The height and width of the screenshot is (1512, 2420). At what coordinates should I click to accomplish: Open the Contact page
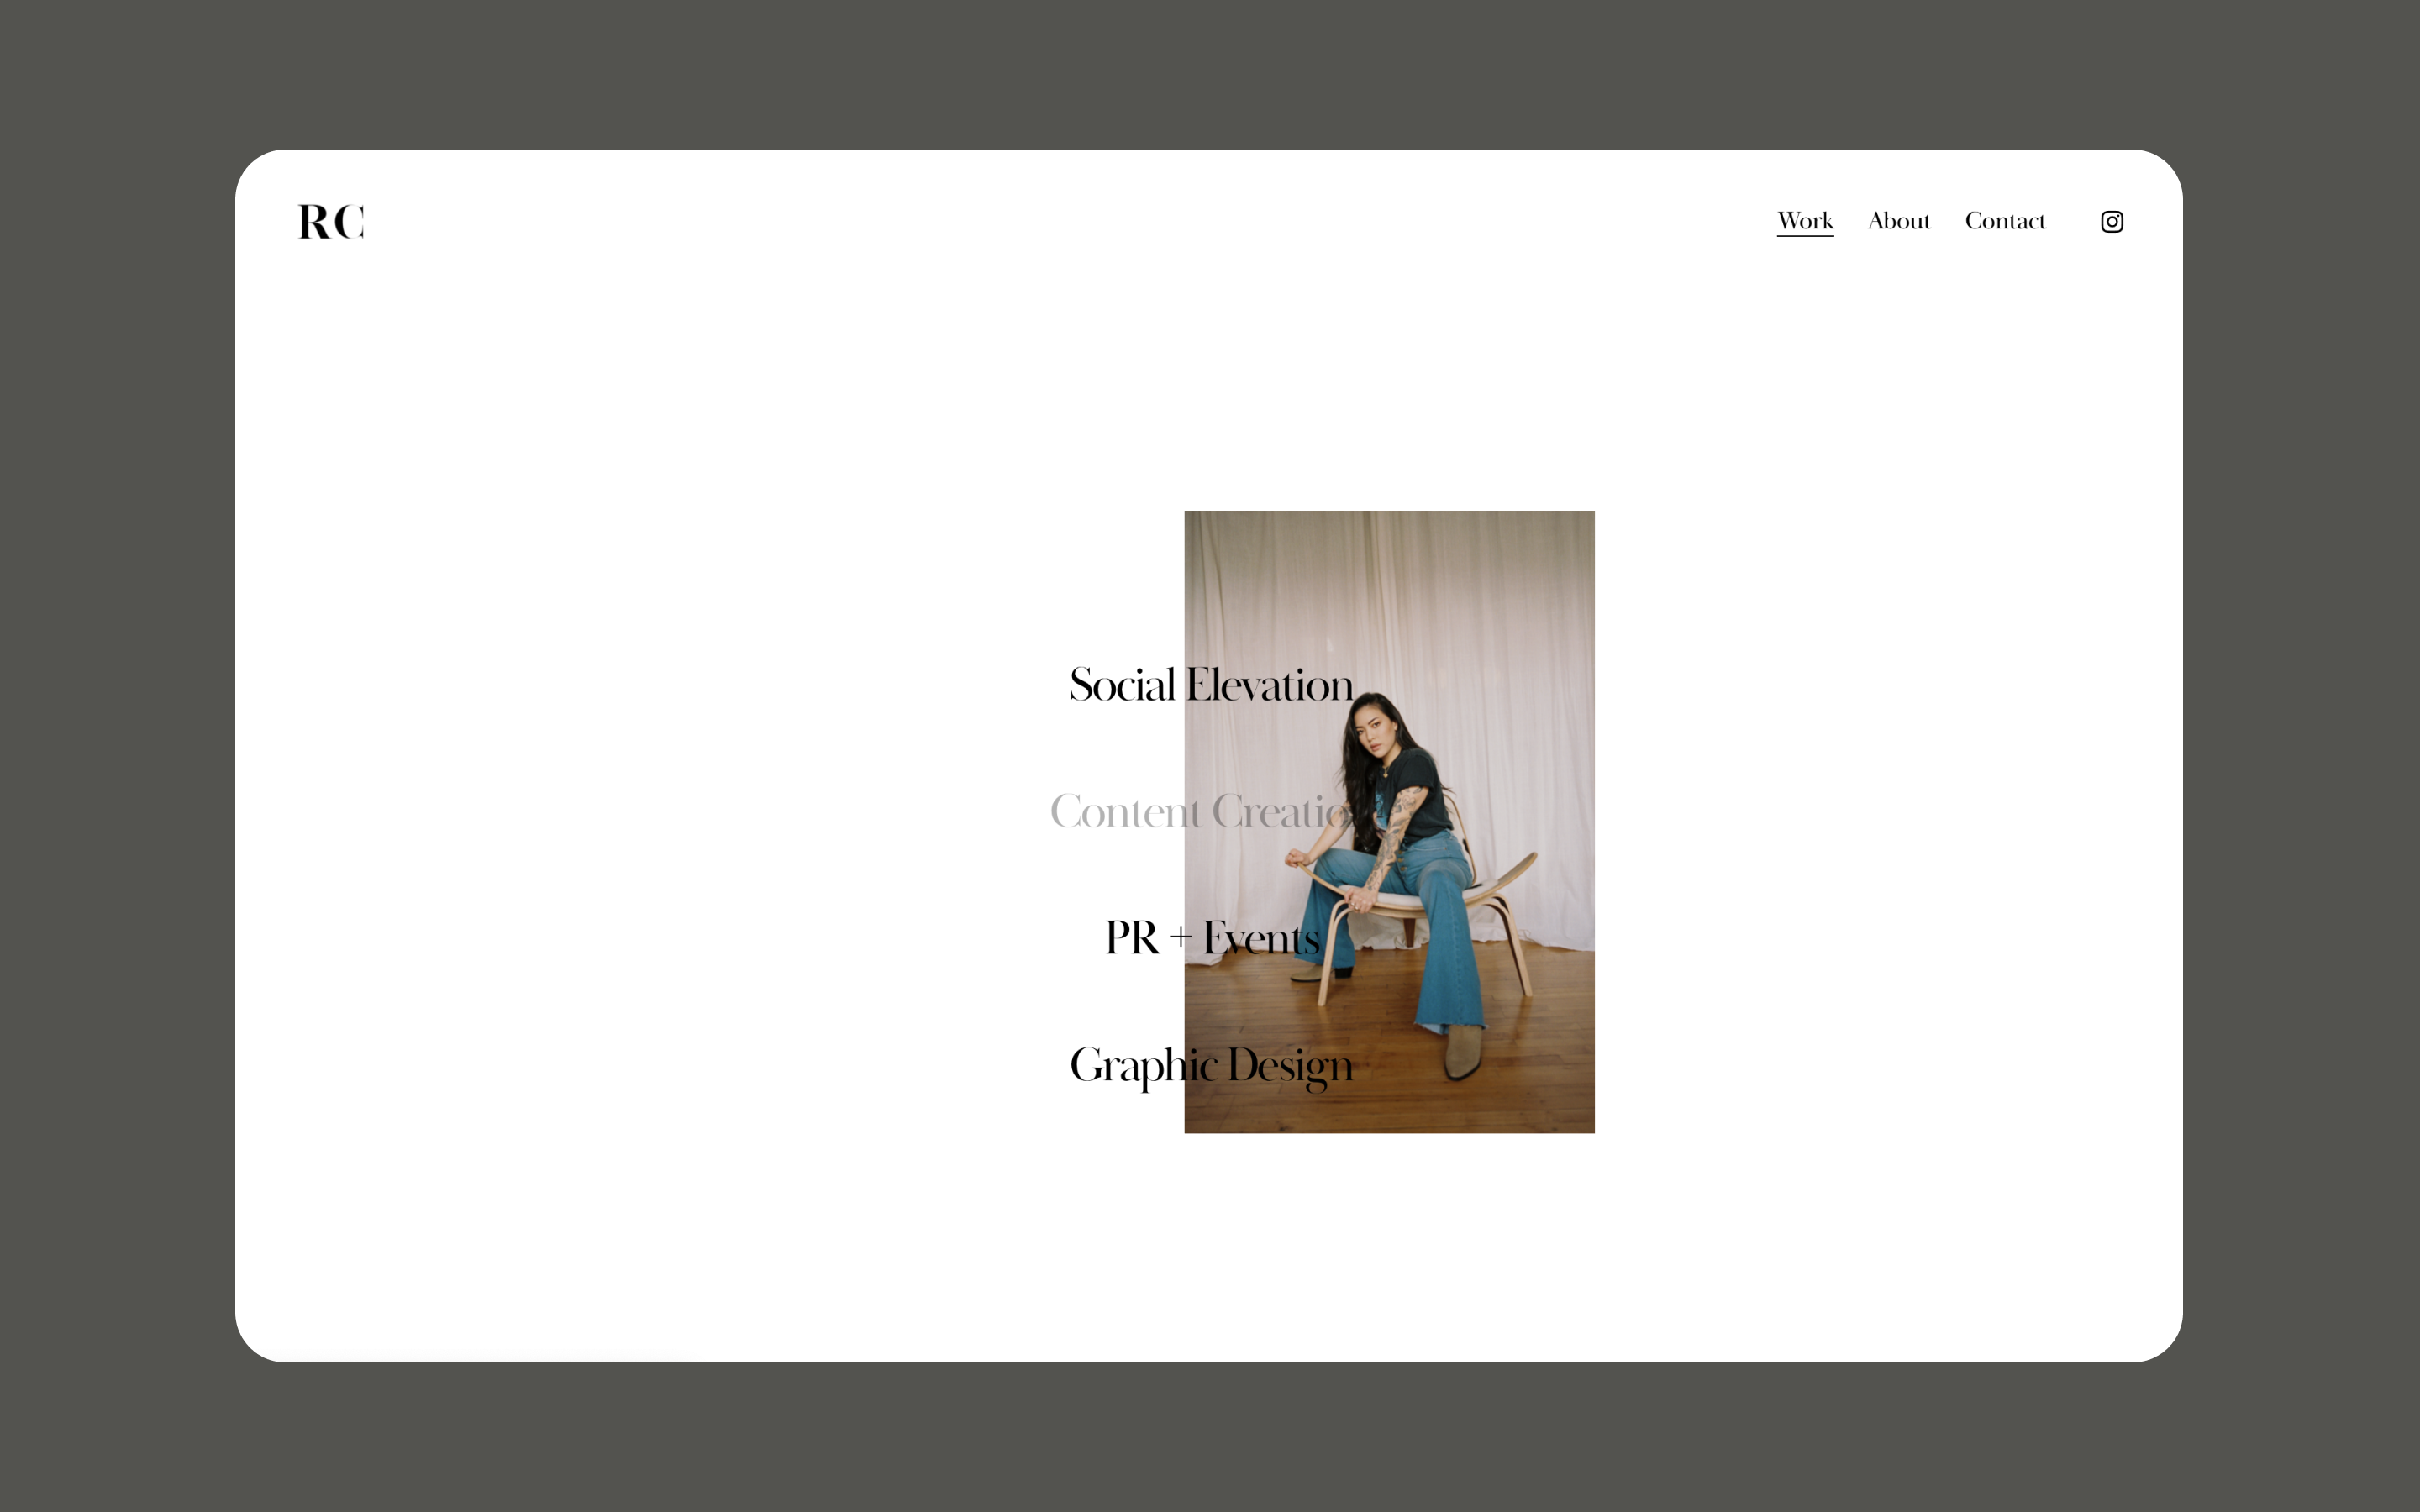tap(2005, 221)
